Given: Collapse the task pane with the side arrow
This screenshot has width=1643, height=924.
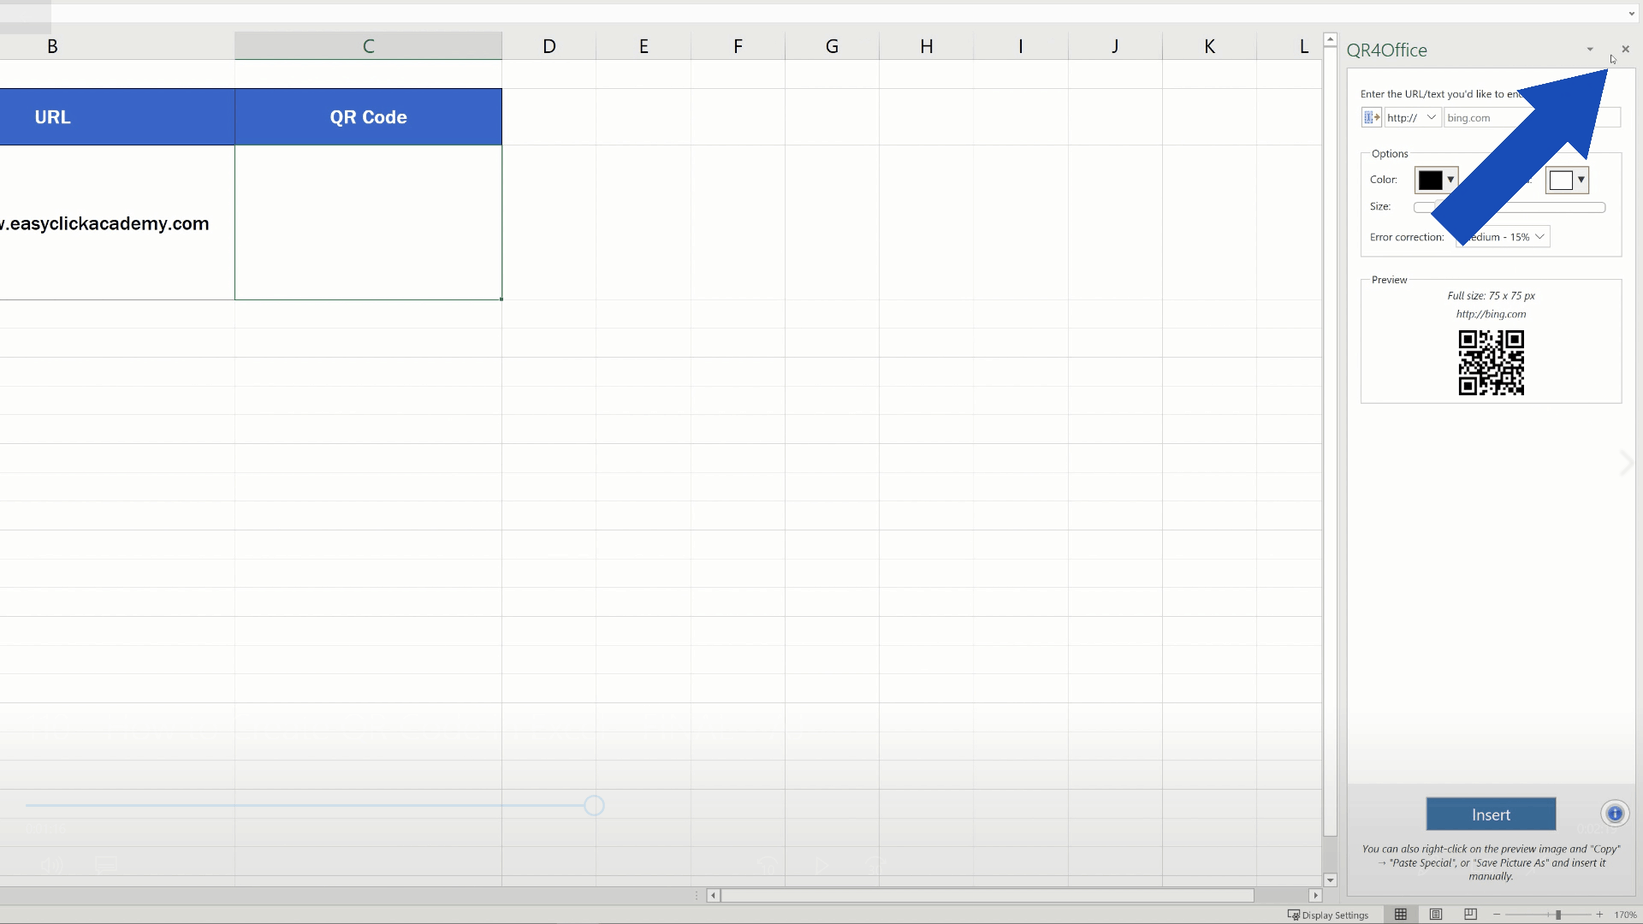Looking at the screenshot, I should point(1627,462).
